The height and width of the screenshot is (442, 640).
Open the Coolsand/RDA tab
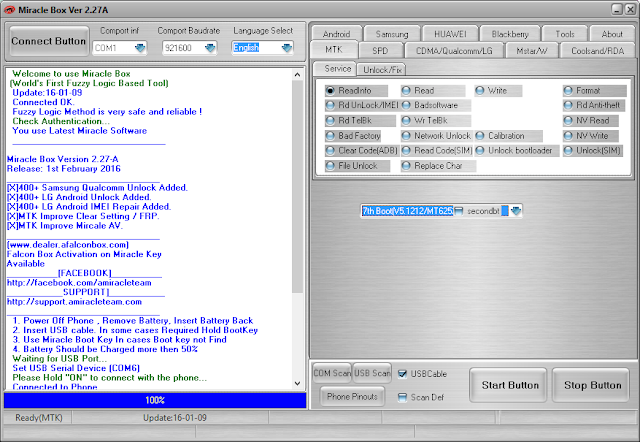598,51
